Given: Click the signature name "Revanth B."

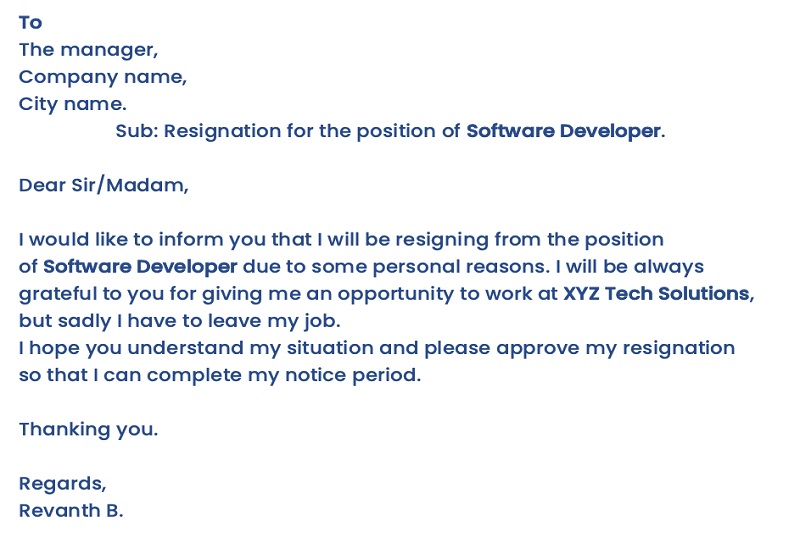Looking at the screenshot, I should 70,511.
